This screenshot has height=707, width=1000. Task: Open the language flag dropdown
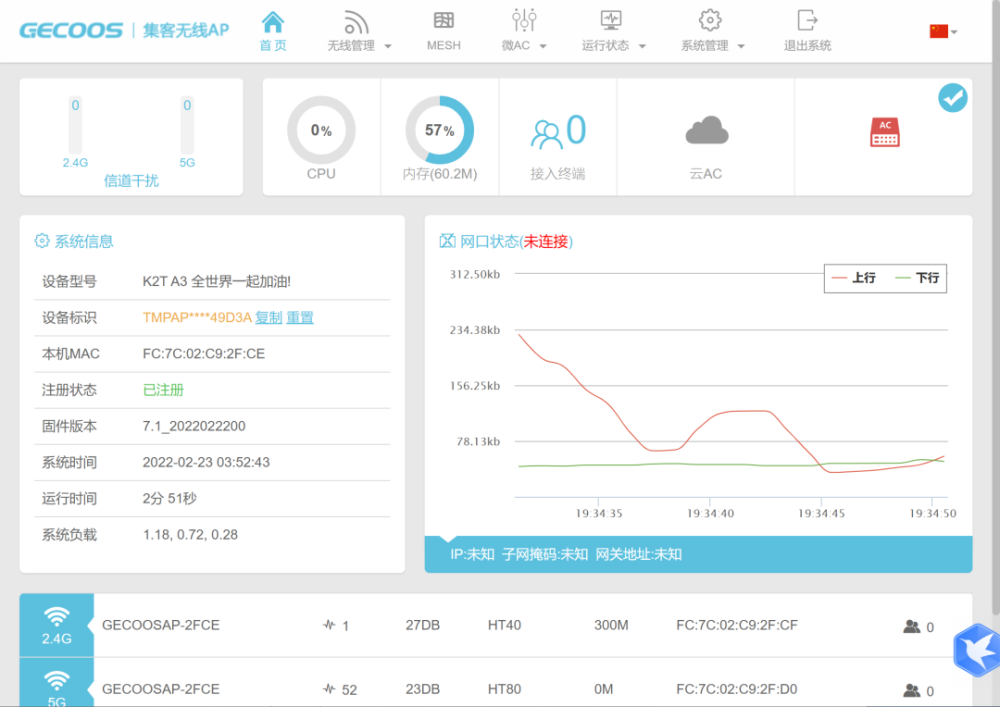(x=942, y=31)
